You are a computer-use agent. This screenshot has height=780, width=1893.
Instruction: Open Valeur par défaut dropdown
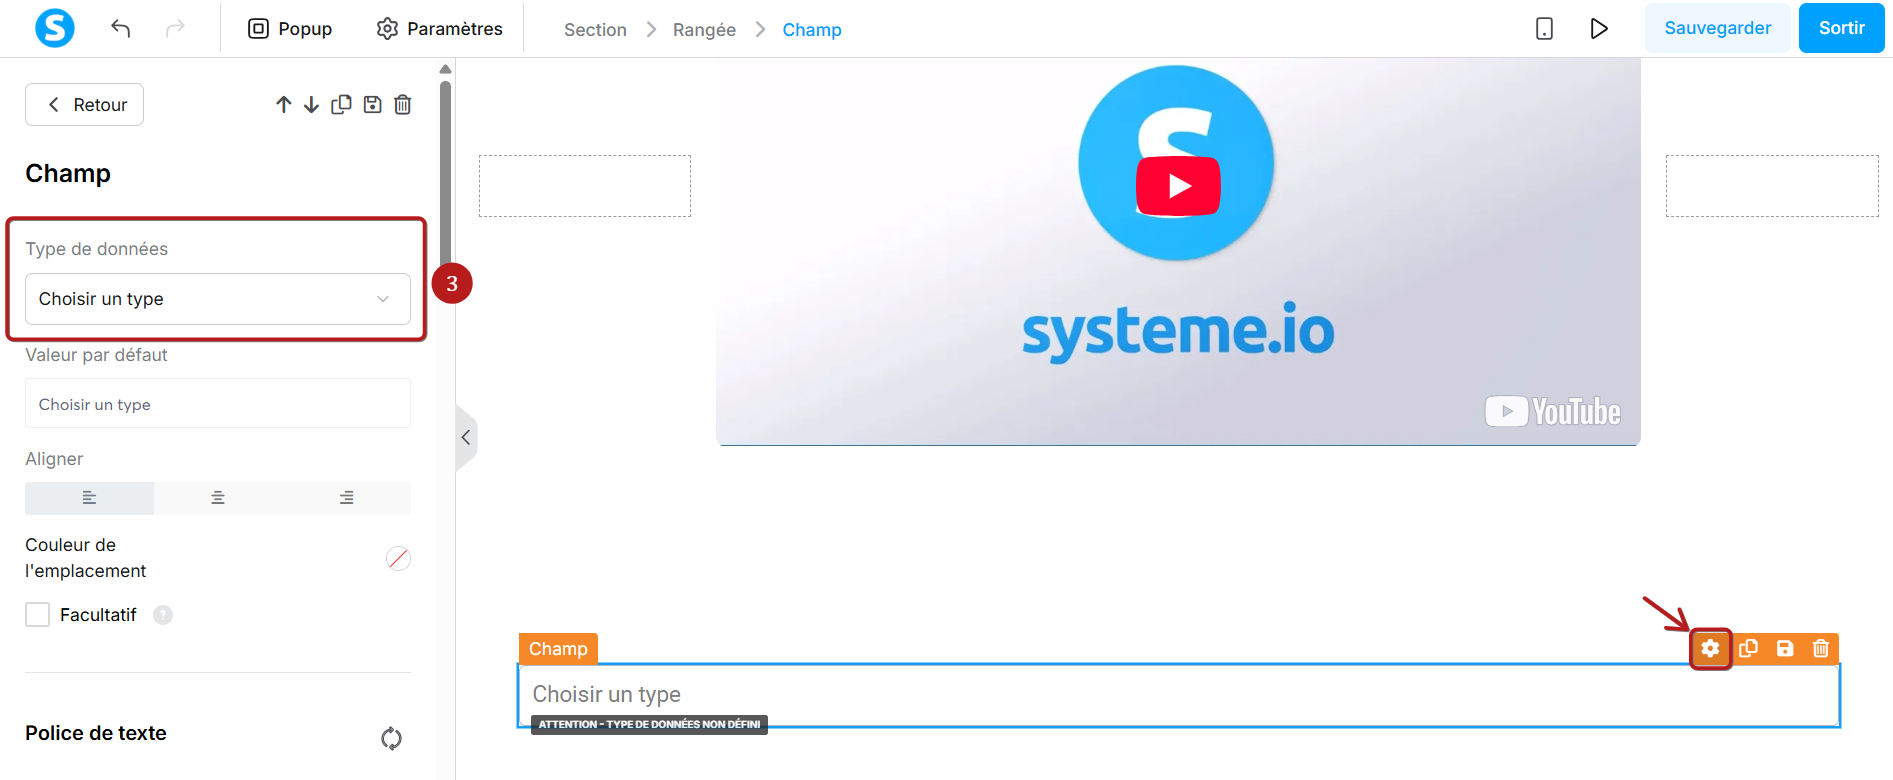click(218, 404)
